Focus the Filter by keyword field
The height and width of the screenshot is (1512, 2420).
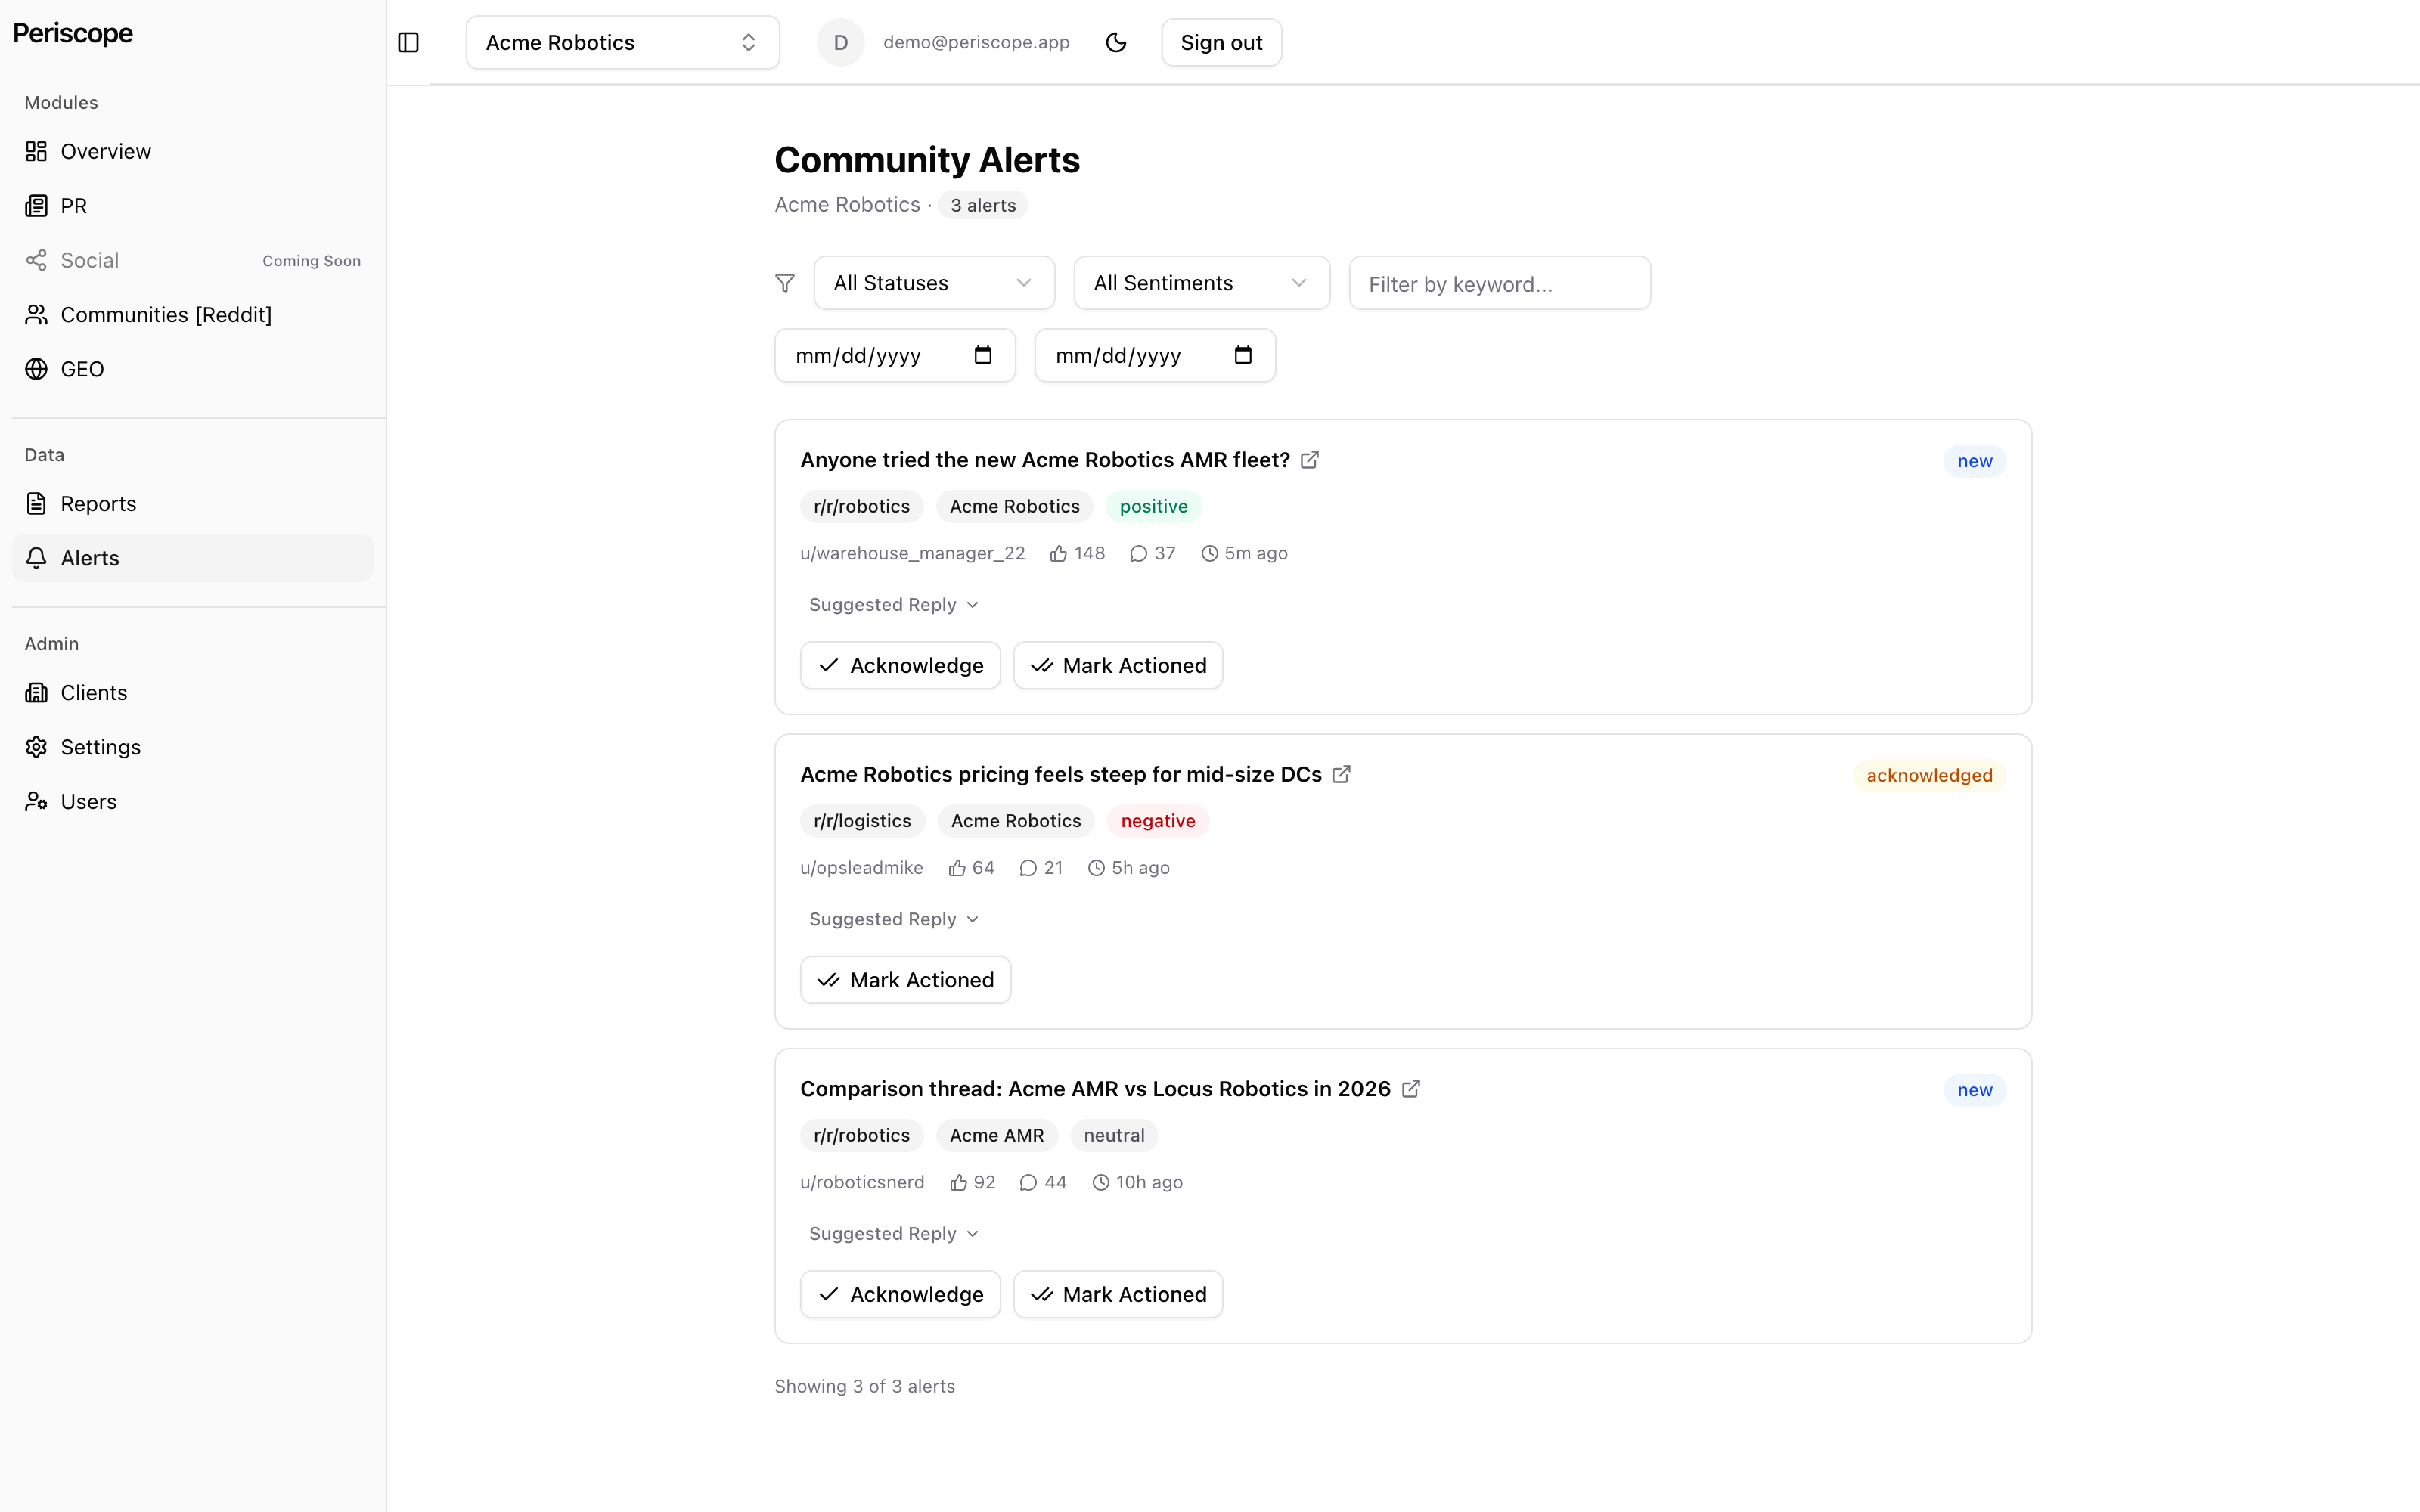(x=1499, y=283)
